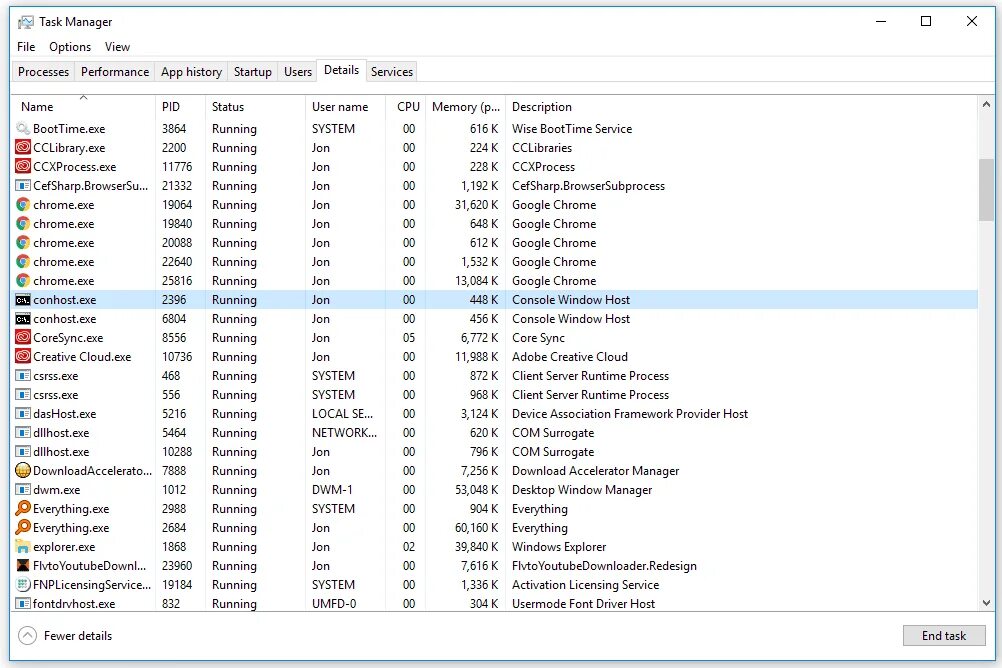The image size is (1002, 668).
Task: Click the FlvtoYoutubeDownloader process icon
Action: pos(23,566)
